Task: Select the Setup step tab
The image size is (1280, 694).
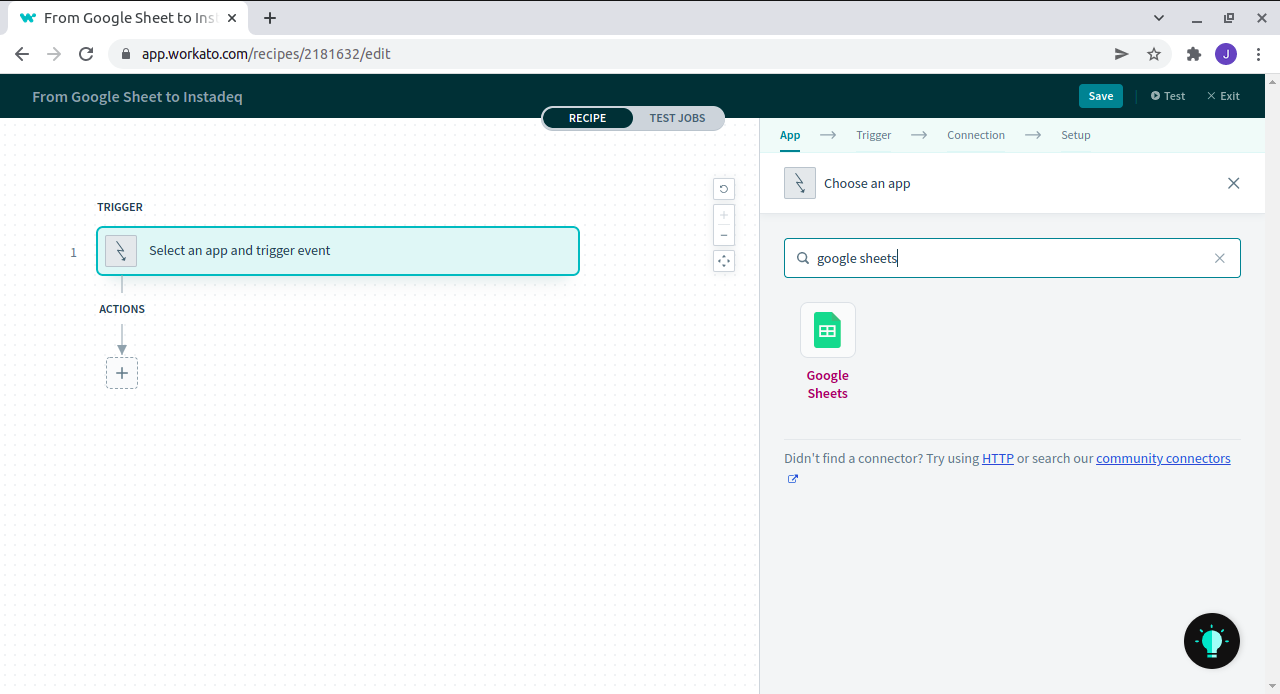Action: pyautogui.click(x=1076, y=135)
